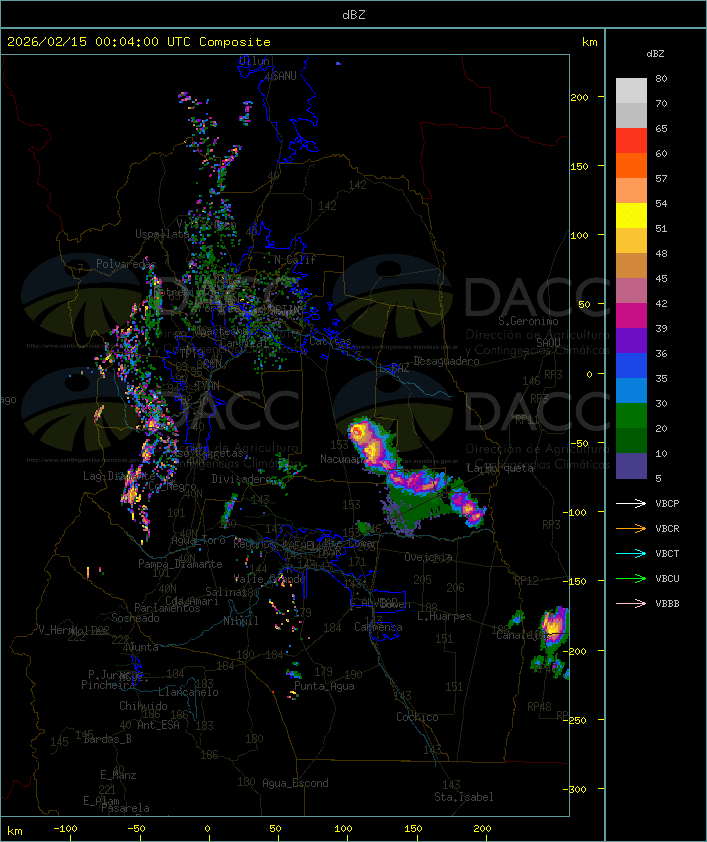Pick the red 60–65 dBZ swatch
Screen dimensions: 707x842
tap(631, 141)
